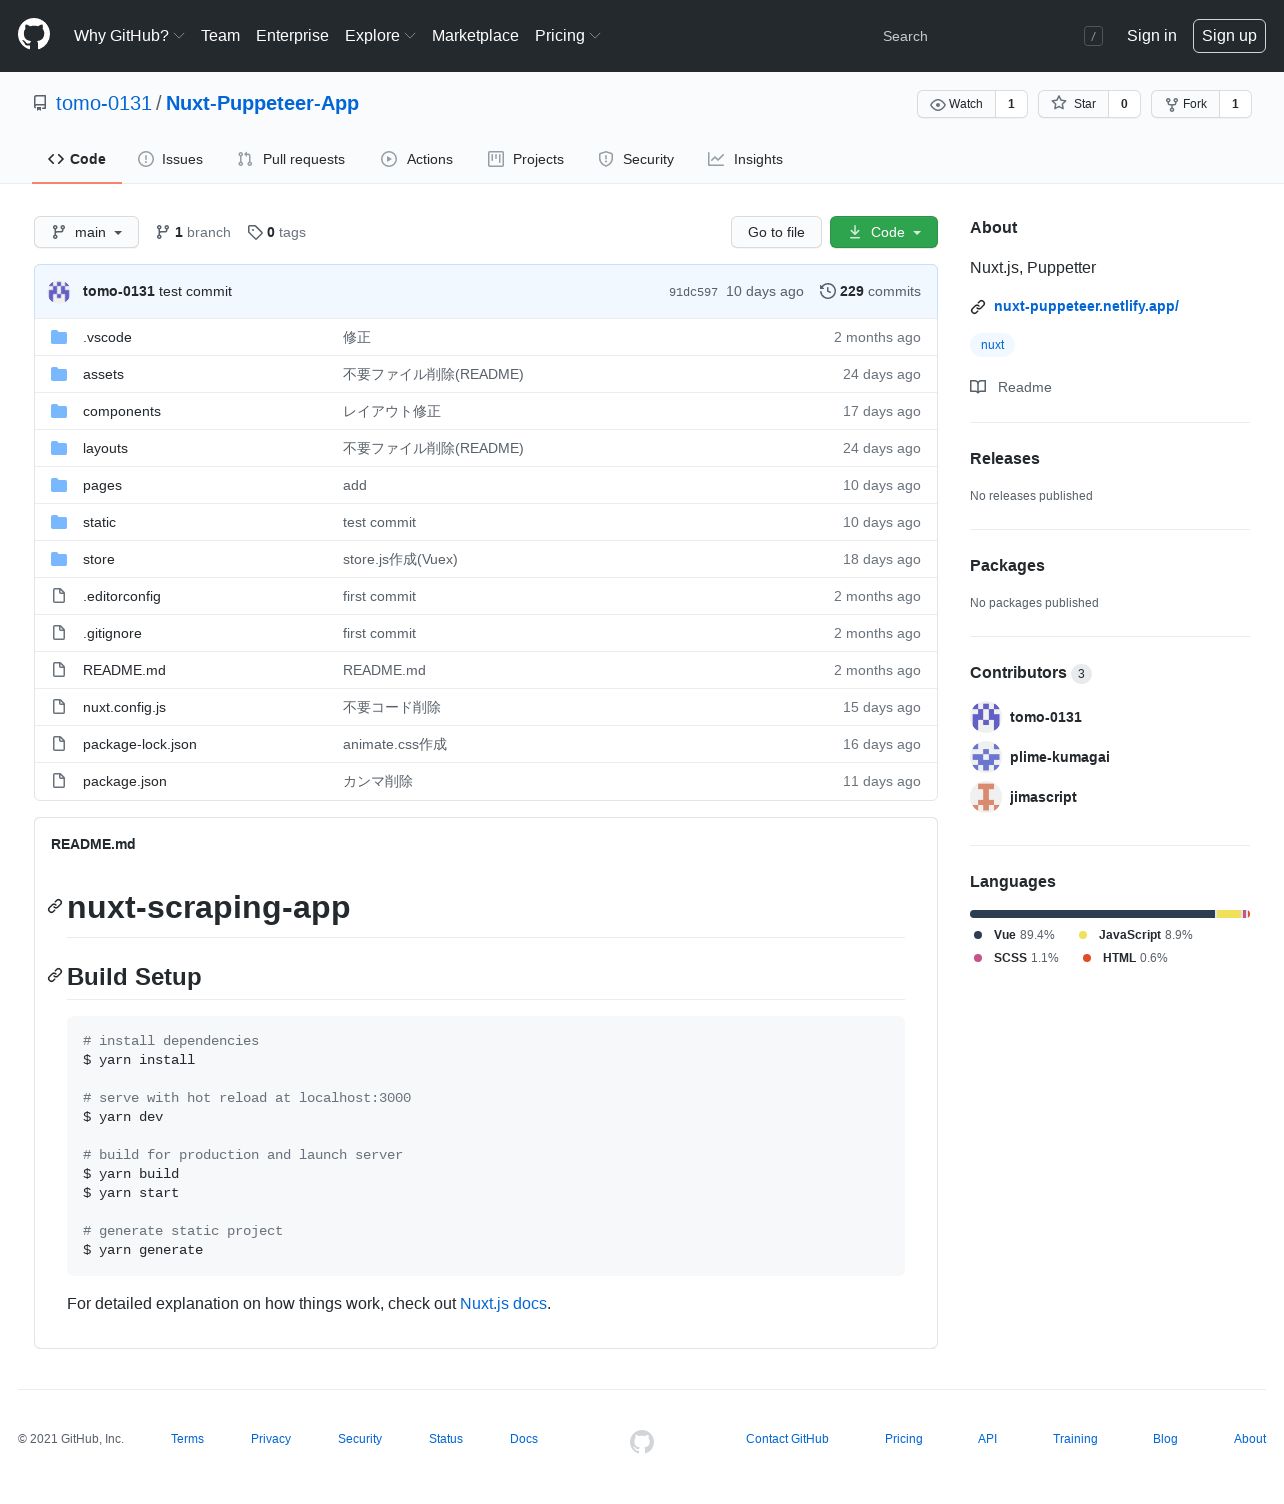
Task: Click the Vue language color dot
Action: point(978,935)
